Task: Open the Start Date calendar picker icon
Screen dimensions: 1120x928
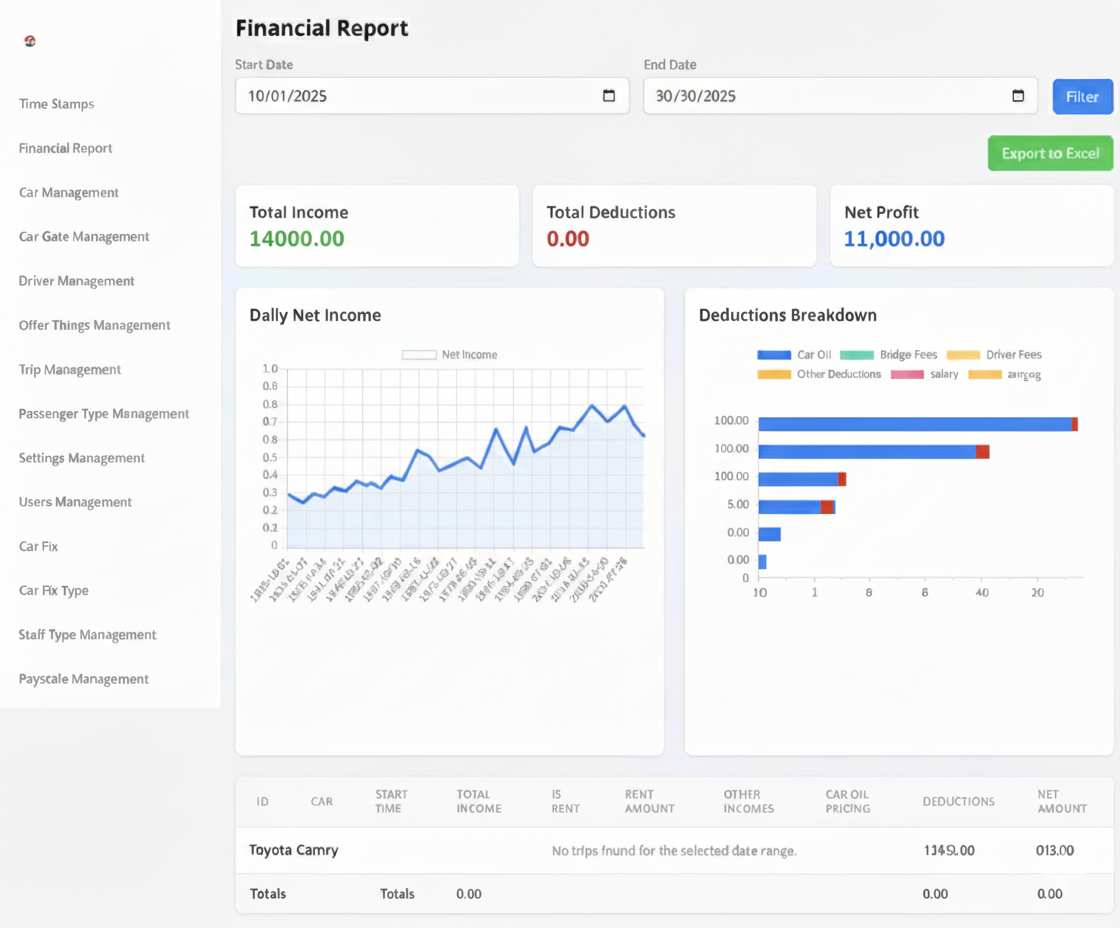Action: click(609, 96)
